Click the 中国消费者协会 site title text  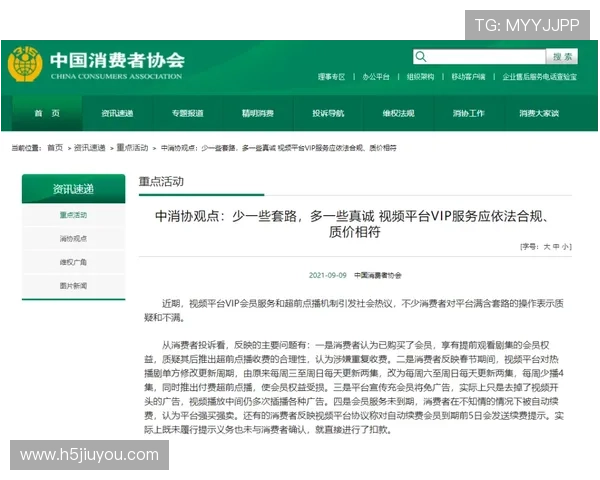point(117,60)
